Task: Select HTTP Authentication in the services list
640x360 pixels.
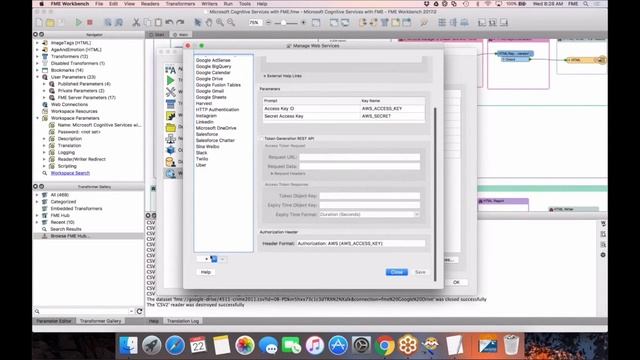Action: point(218,110)
